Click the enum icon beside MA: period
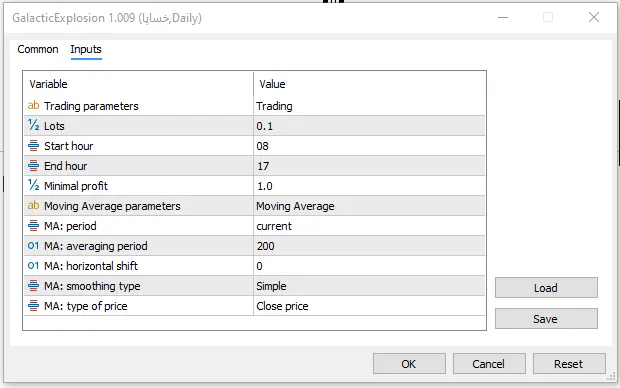The width and height of the screenshot is (620, 388). (x=34, y=226)
